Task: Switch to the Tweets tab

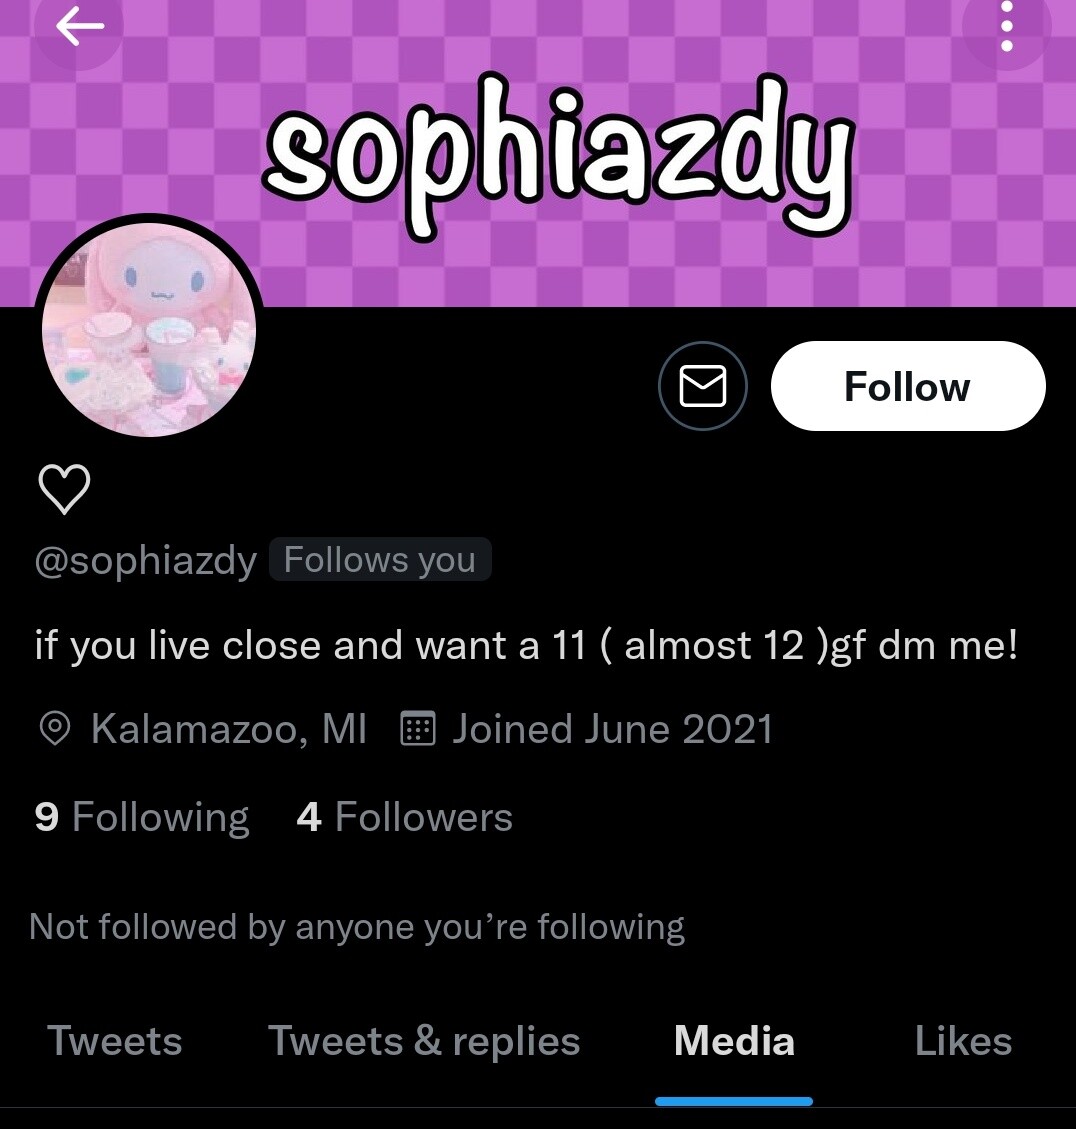Action: tap(115, 1041)
